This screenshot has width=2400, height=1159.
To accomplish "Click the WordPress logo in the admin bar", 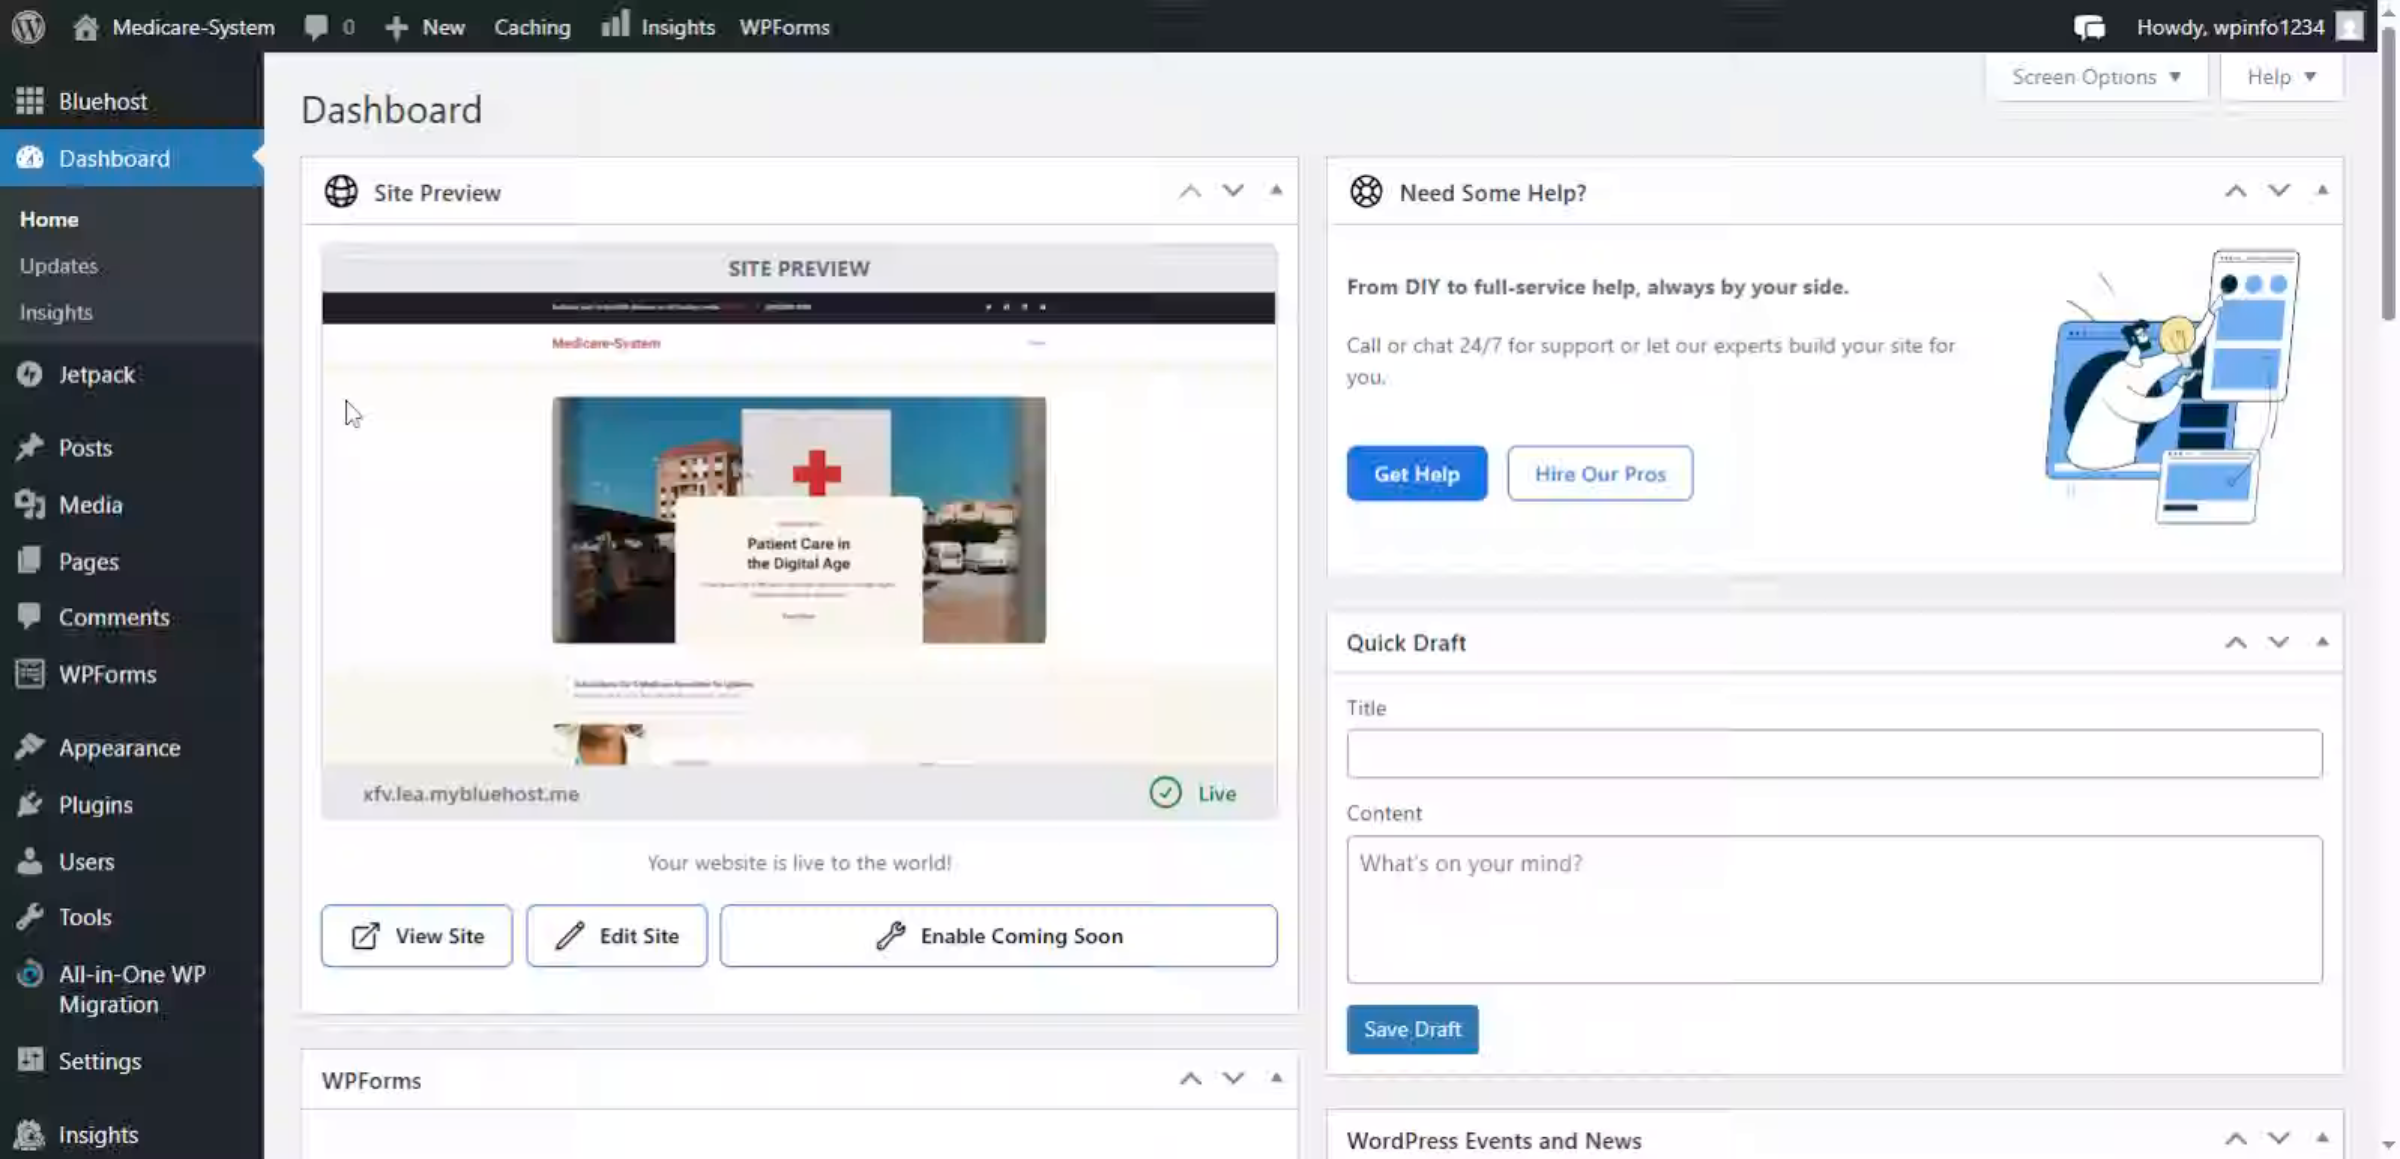I will [x=27, y=26].
